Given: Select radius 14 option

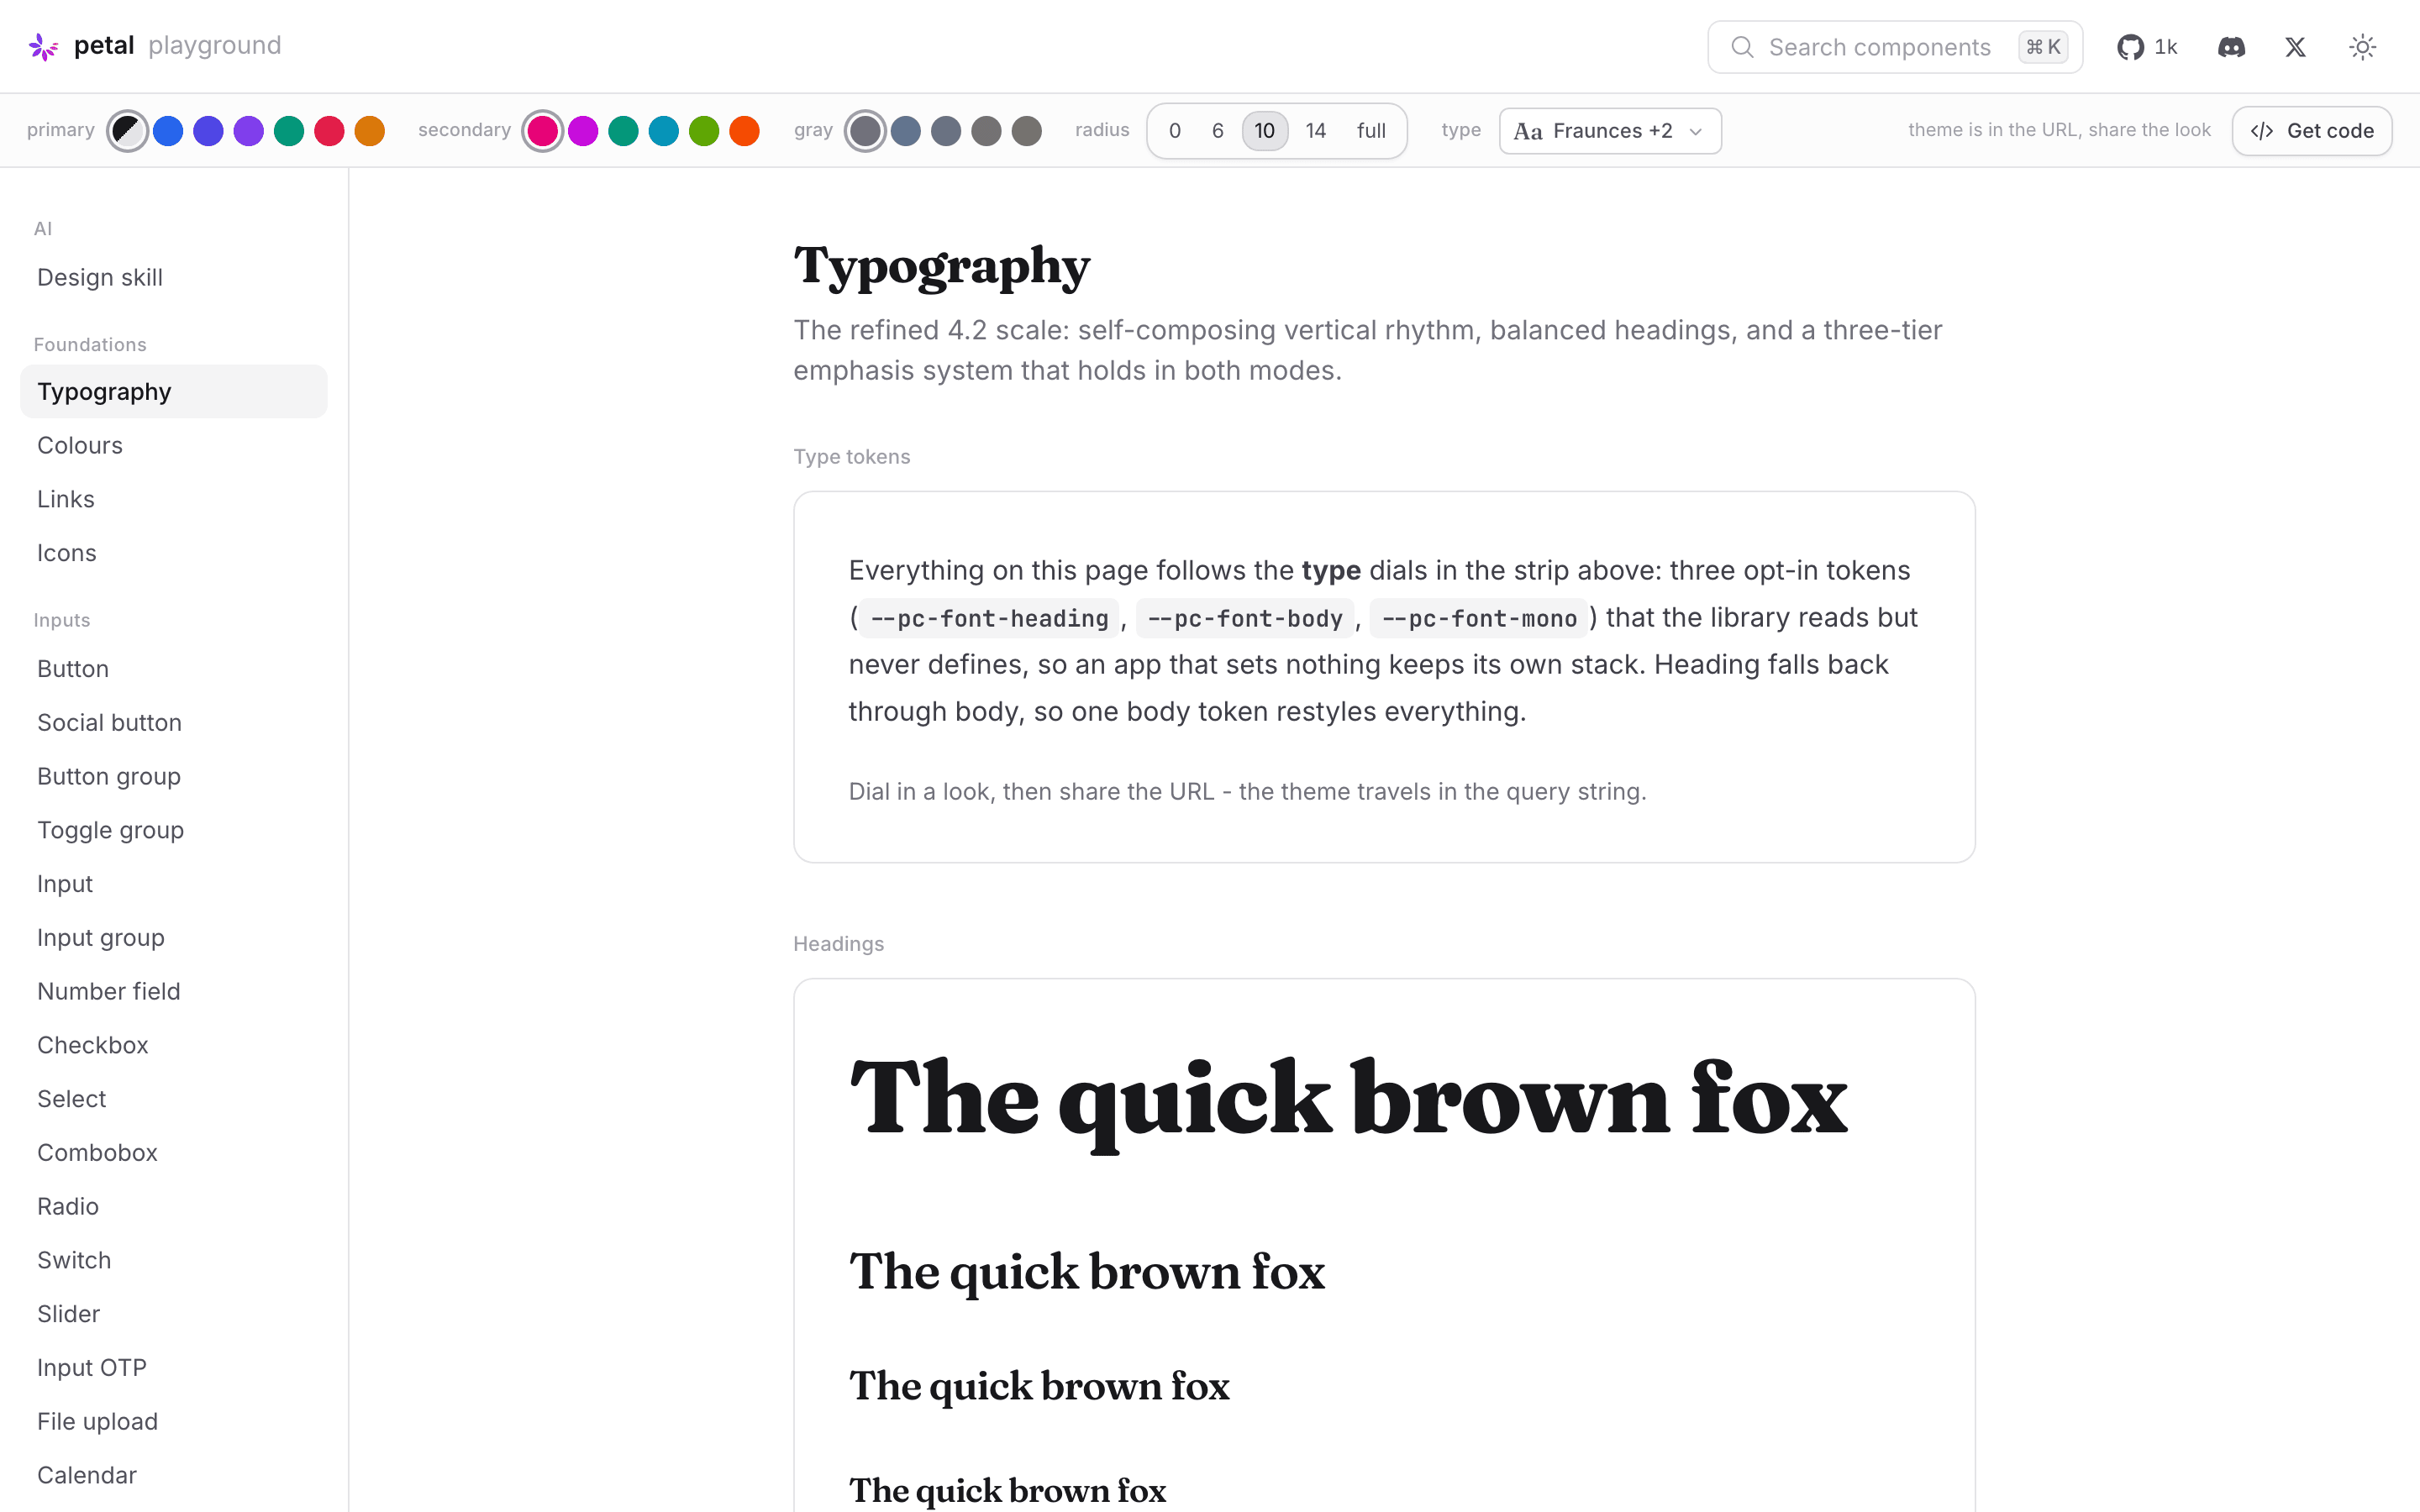Looking at the screenshot, I should tap(1316, 131).
